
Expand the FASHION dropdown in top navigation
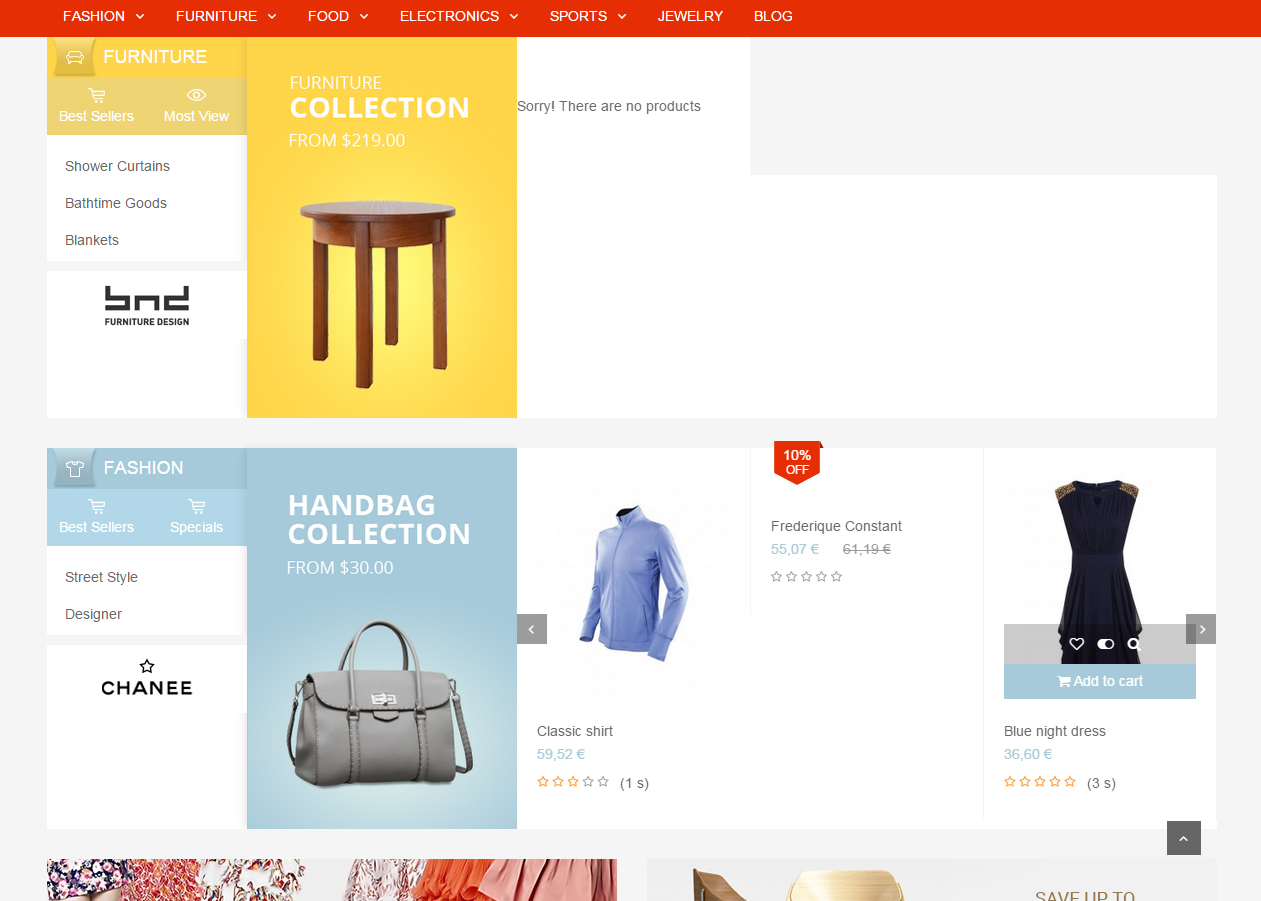coord(103,17)
